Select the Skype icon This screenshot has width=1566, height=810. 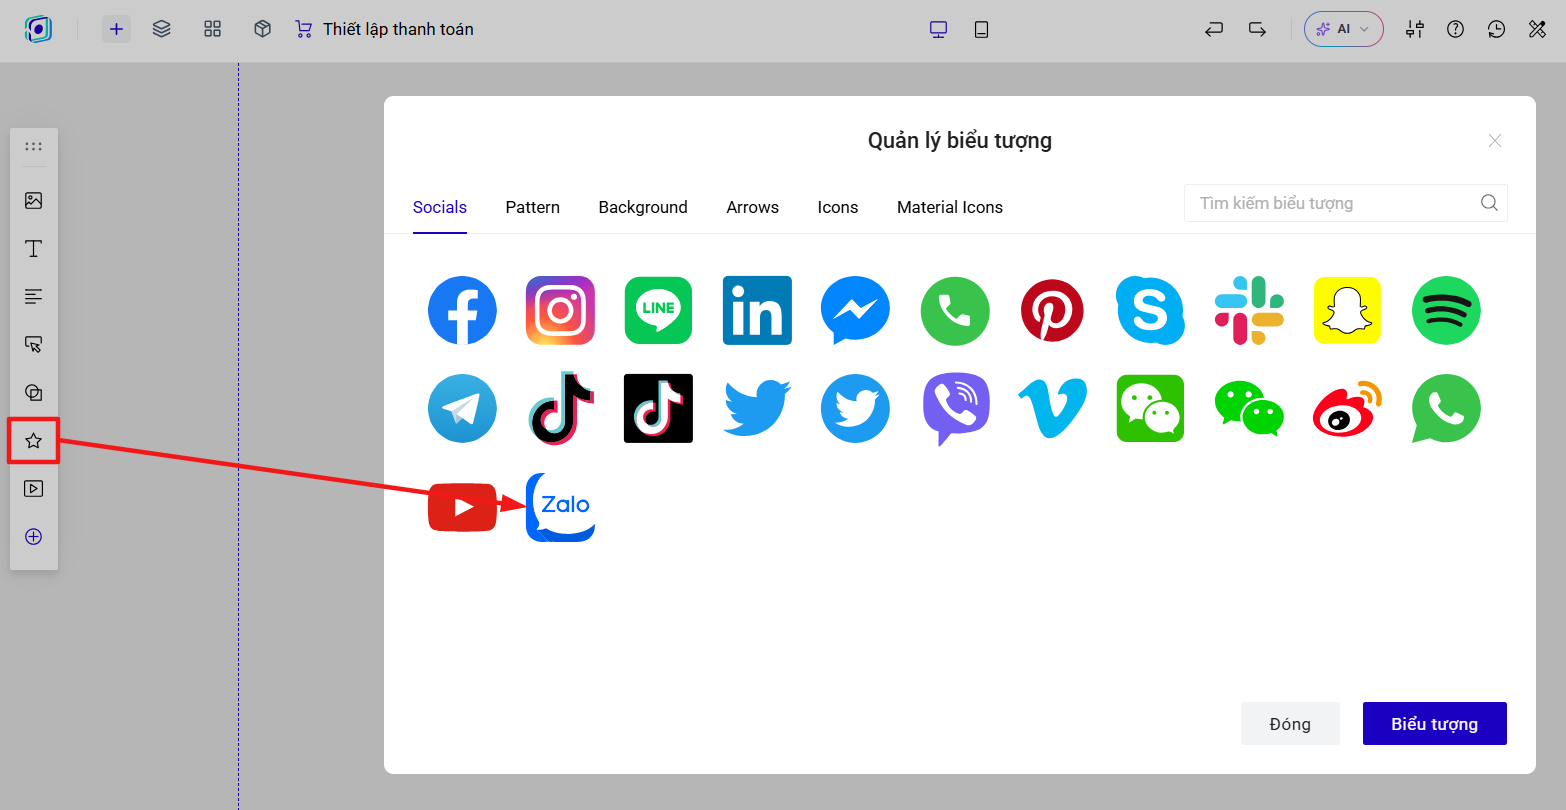(x=1150, y=310)
